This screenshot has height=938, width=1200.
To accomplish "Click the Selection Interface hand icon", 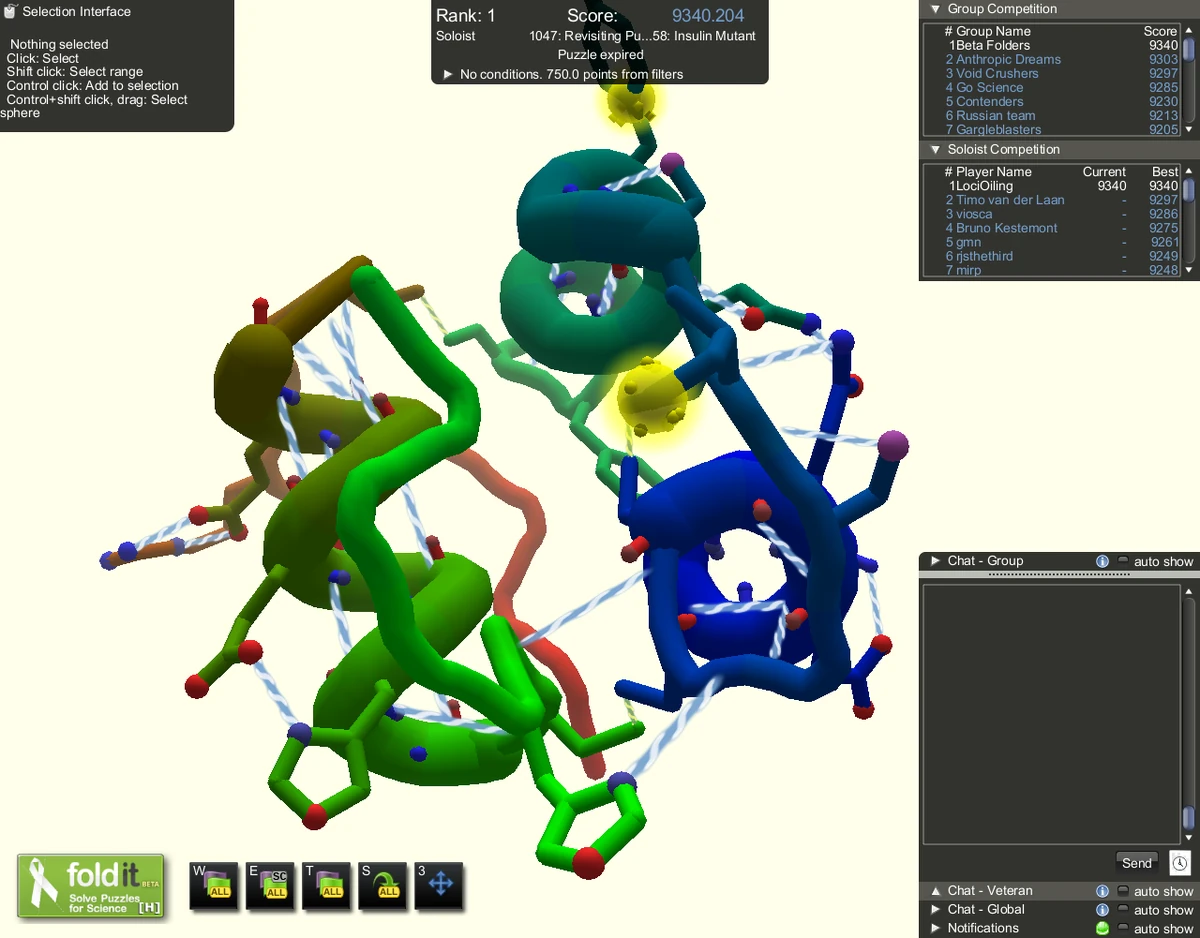I will click(10, 11).
